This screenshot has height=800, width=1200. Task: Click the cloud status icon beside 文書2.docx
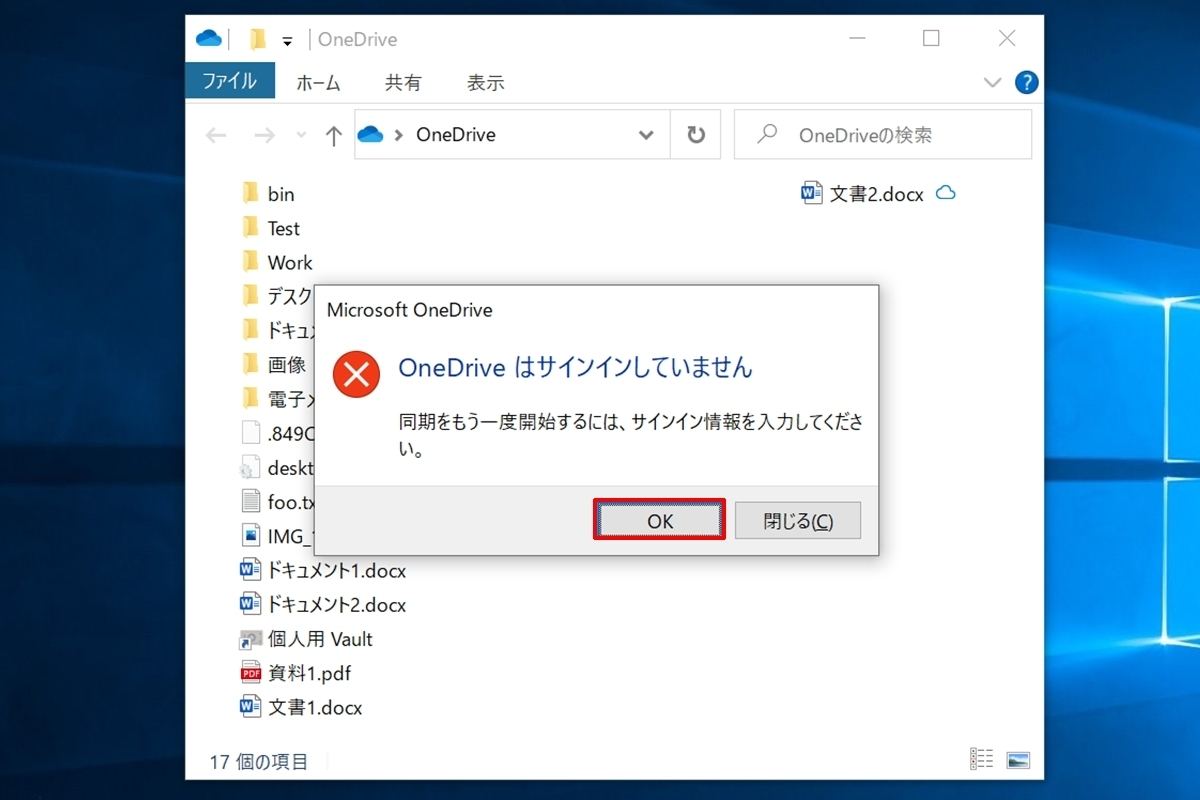coord(945,193)
